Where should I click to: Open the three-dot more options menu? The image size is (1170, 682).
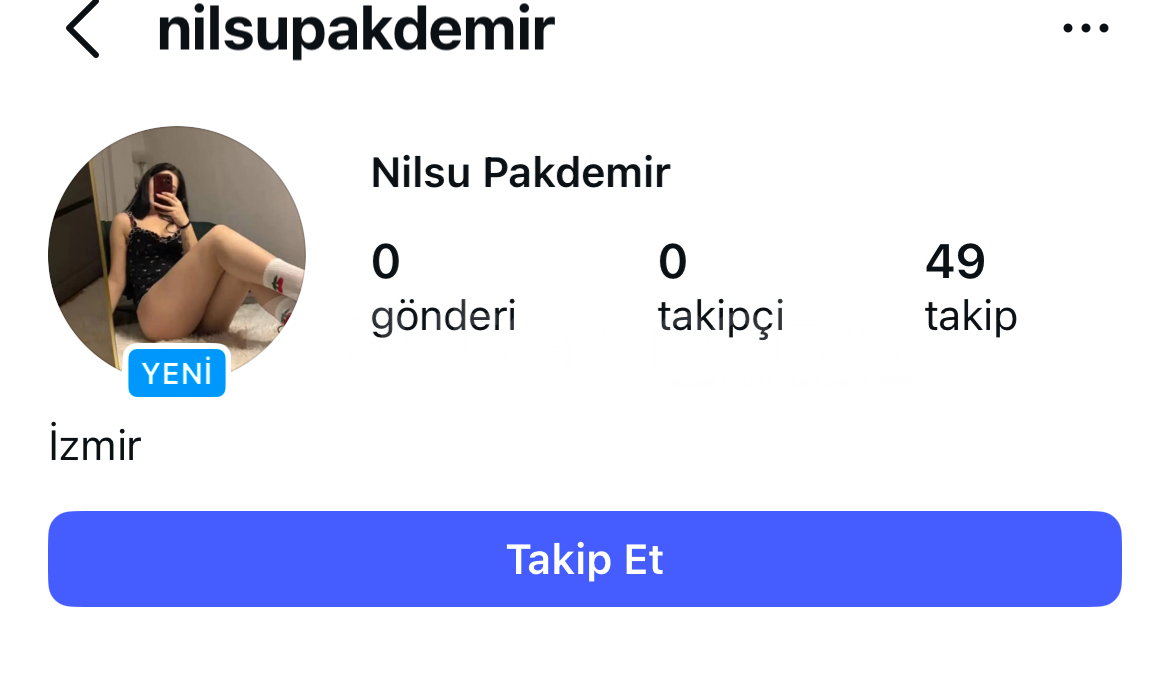pos(1086,29)
